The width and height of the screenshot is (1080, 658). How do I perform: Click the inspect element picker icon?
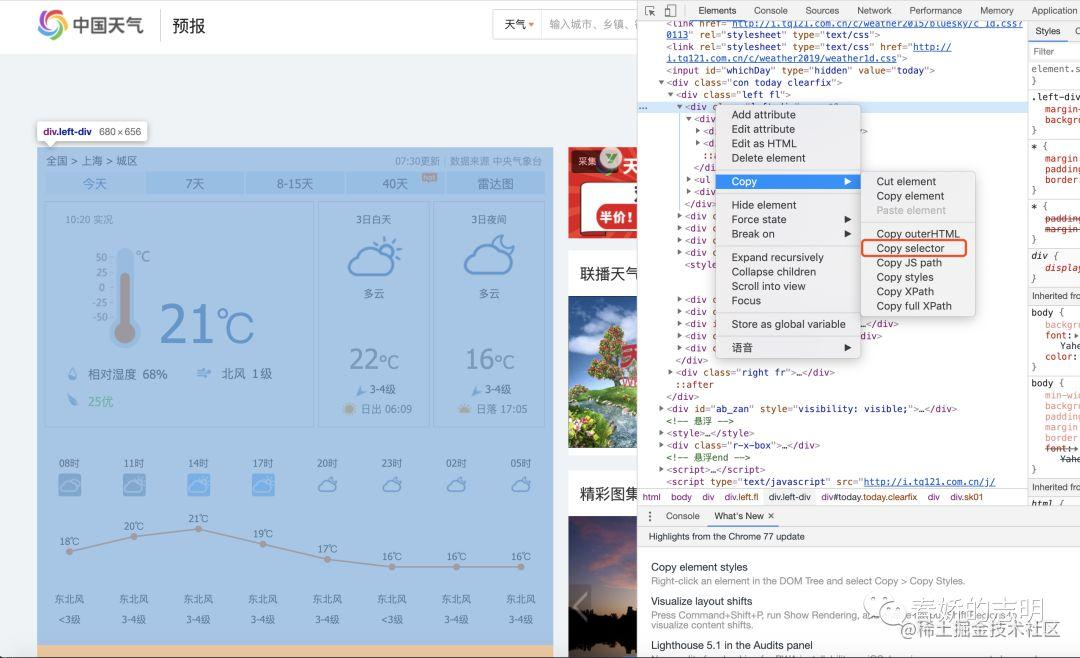coord(650,11)
